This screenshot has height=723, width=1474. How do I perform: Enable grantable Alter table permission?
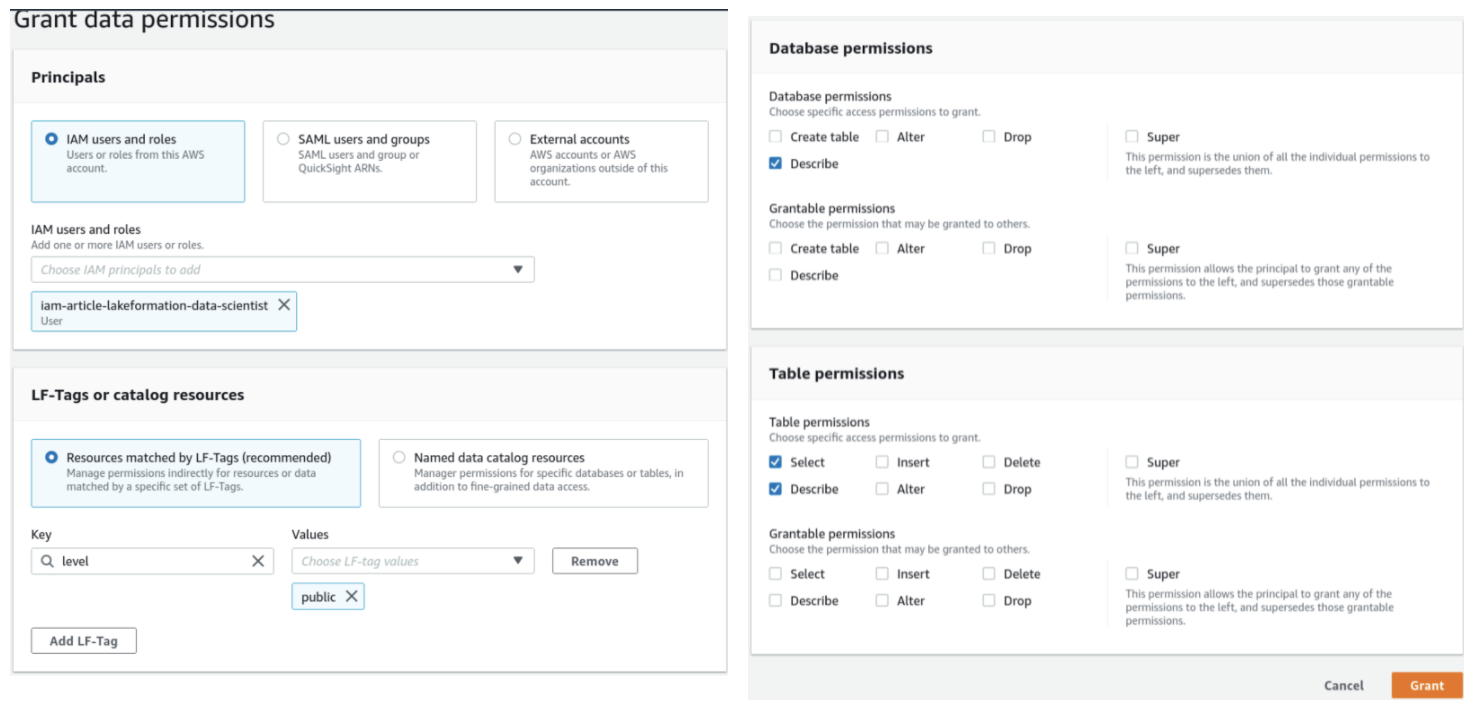[882, 601]
